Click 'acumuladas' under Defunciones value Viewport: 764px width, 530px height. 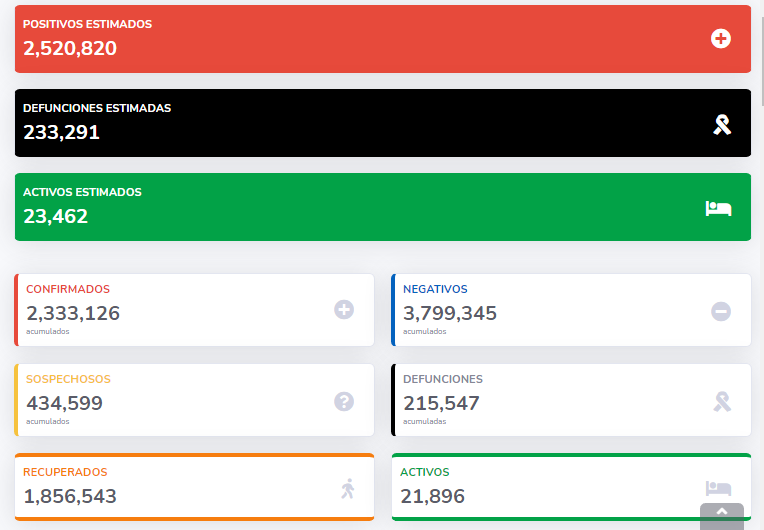click(424, 421)
